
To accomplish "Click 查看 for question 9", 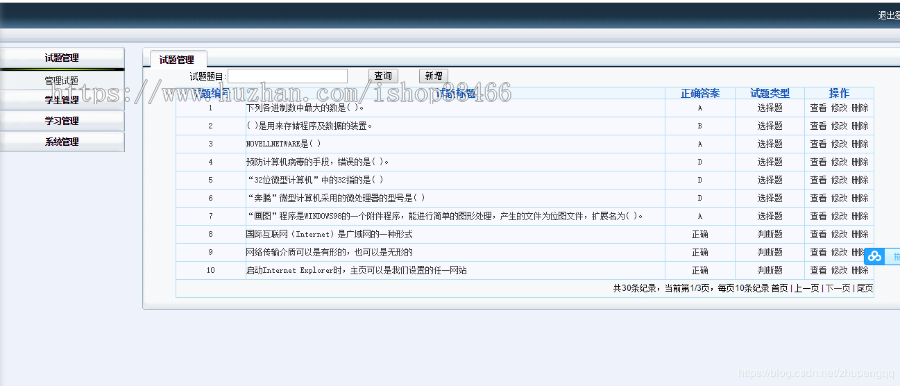I will click(818, 252).
